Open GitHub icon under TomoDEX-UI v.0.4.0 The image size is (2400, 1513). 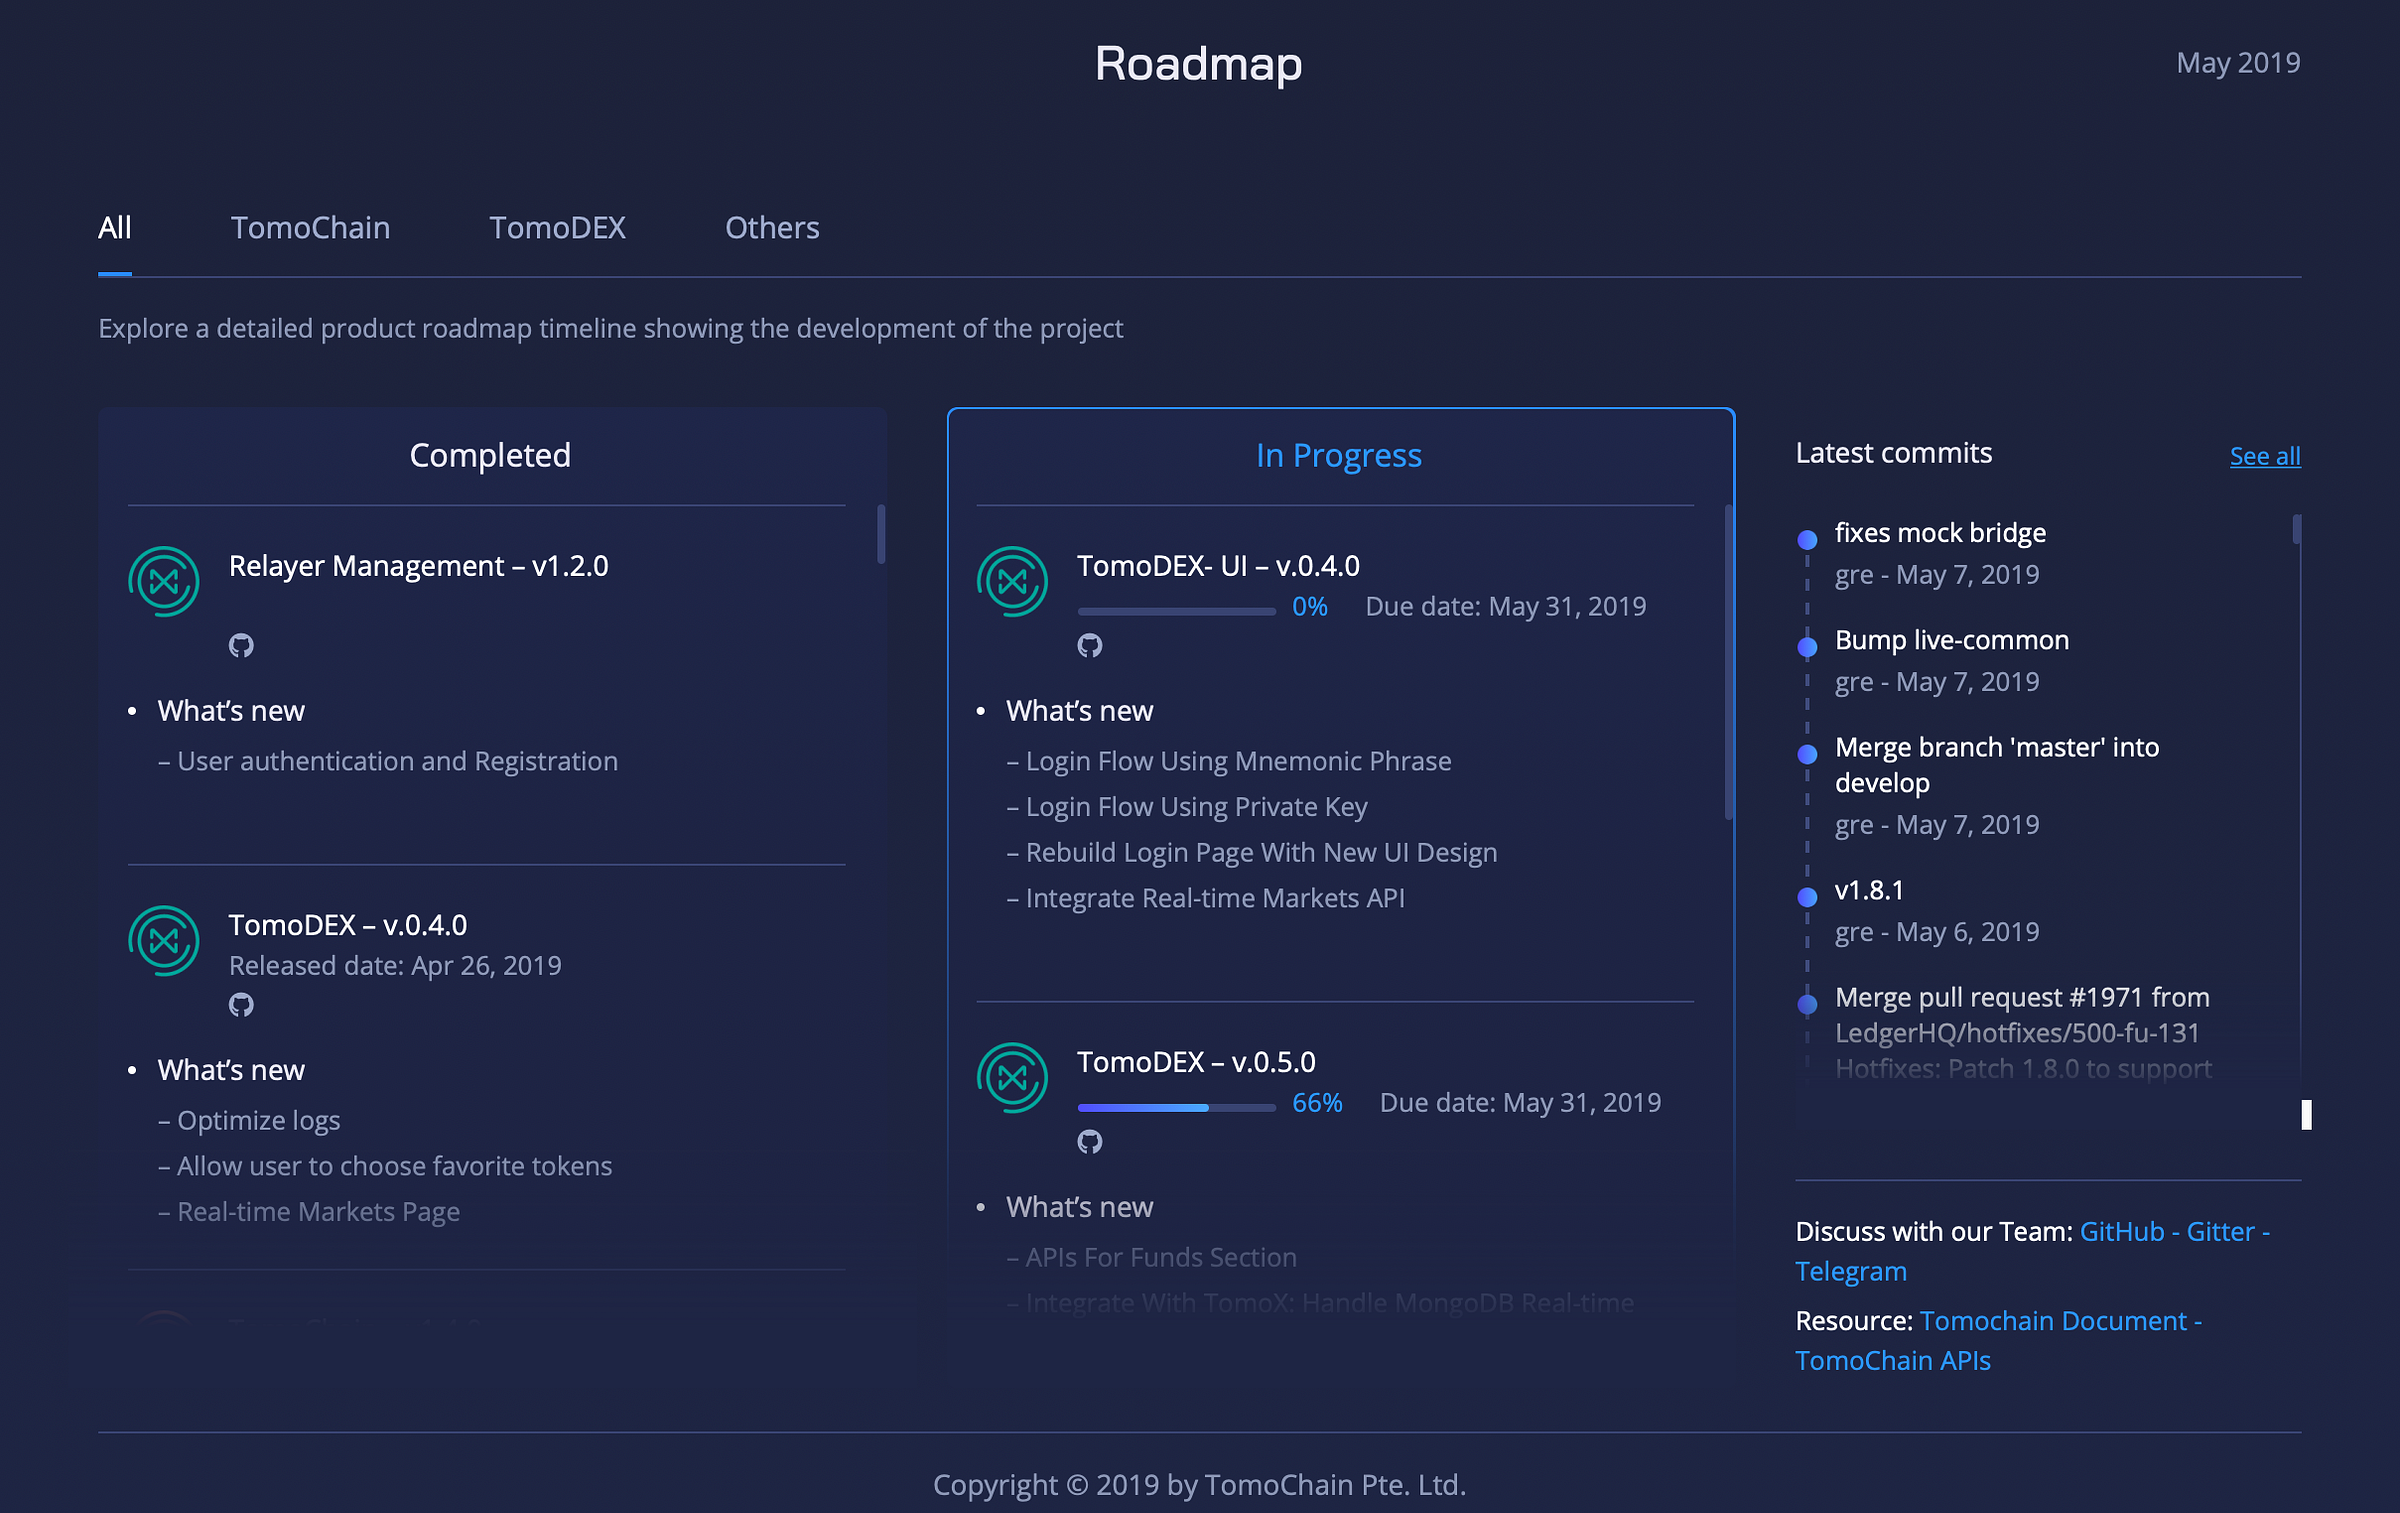point(1089,645)
